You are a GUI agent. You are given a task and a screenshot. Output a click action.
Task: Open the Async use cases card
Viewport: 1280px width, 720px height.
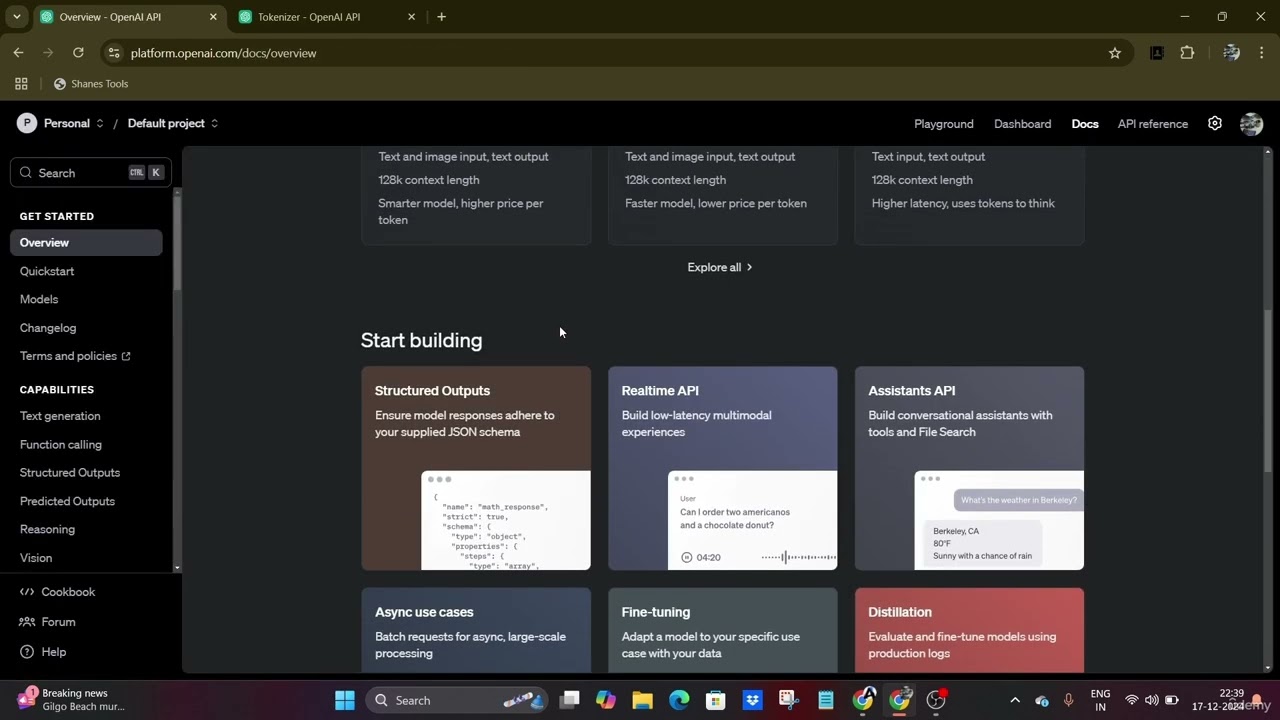pos(476,630)
